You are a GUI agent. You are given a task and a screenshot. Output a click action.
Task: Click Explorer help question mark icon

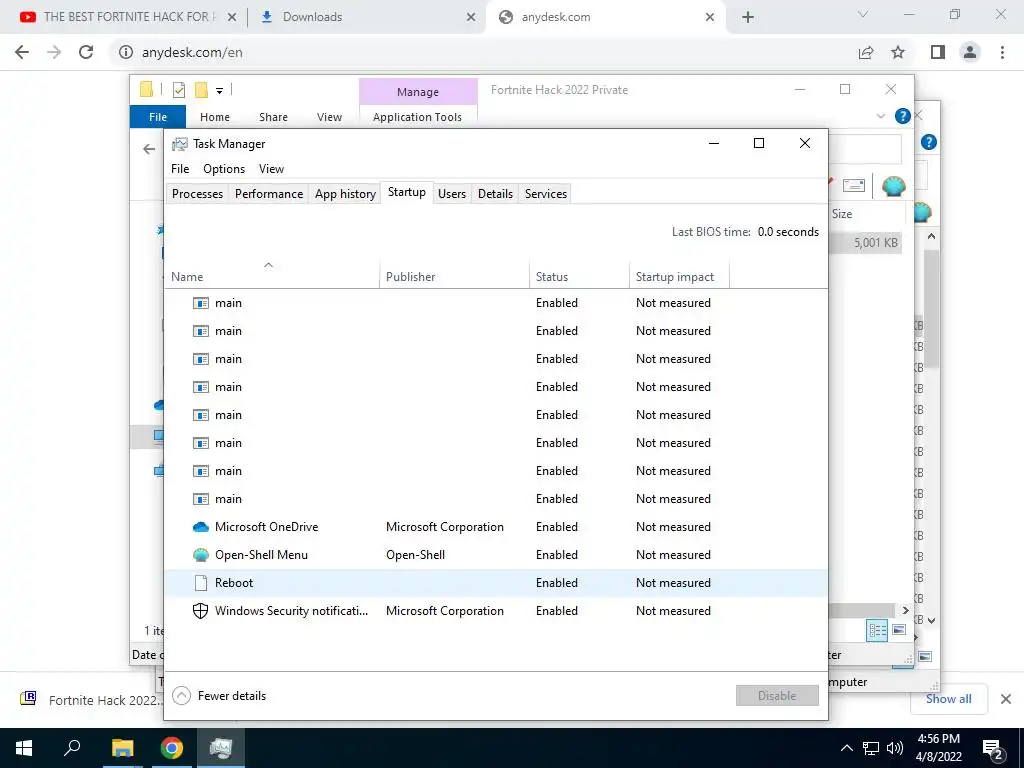[x=903, y=116]
